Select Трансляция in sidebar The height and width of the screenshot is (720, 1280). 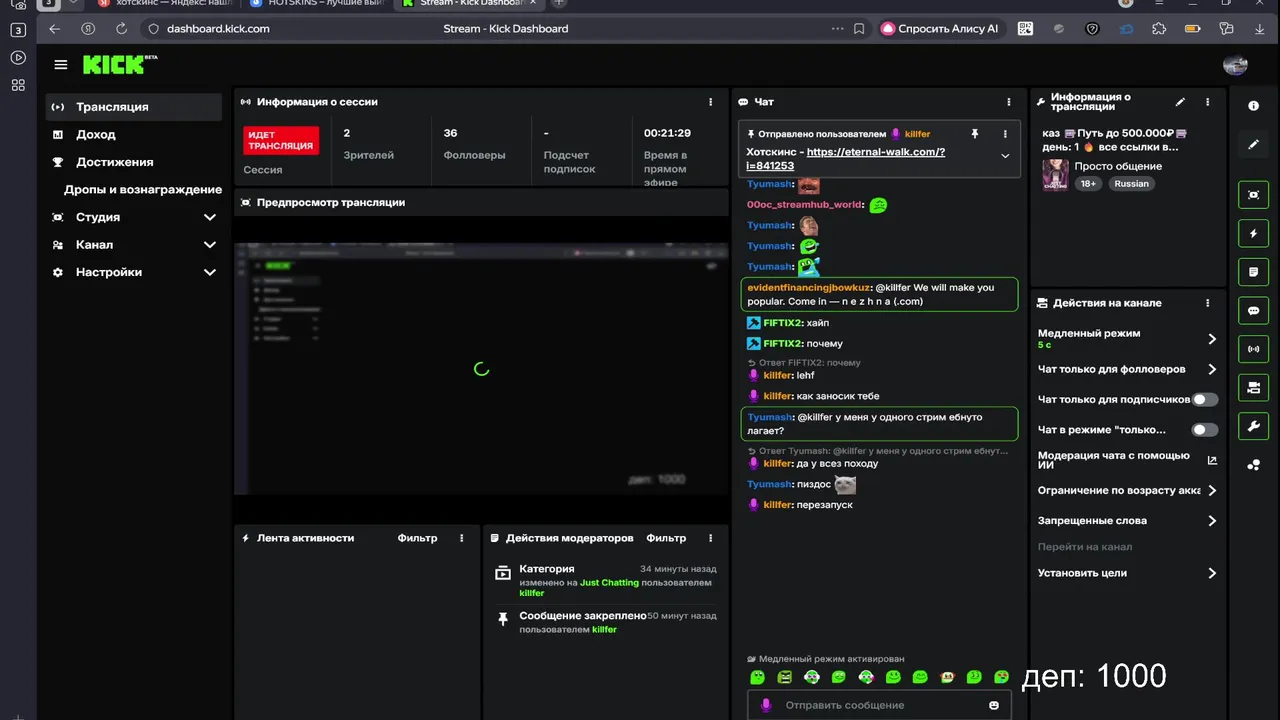pyautogui.click(x=134, y=107)
